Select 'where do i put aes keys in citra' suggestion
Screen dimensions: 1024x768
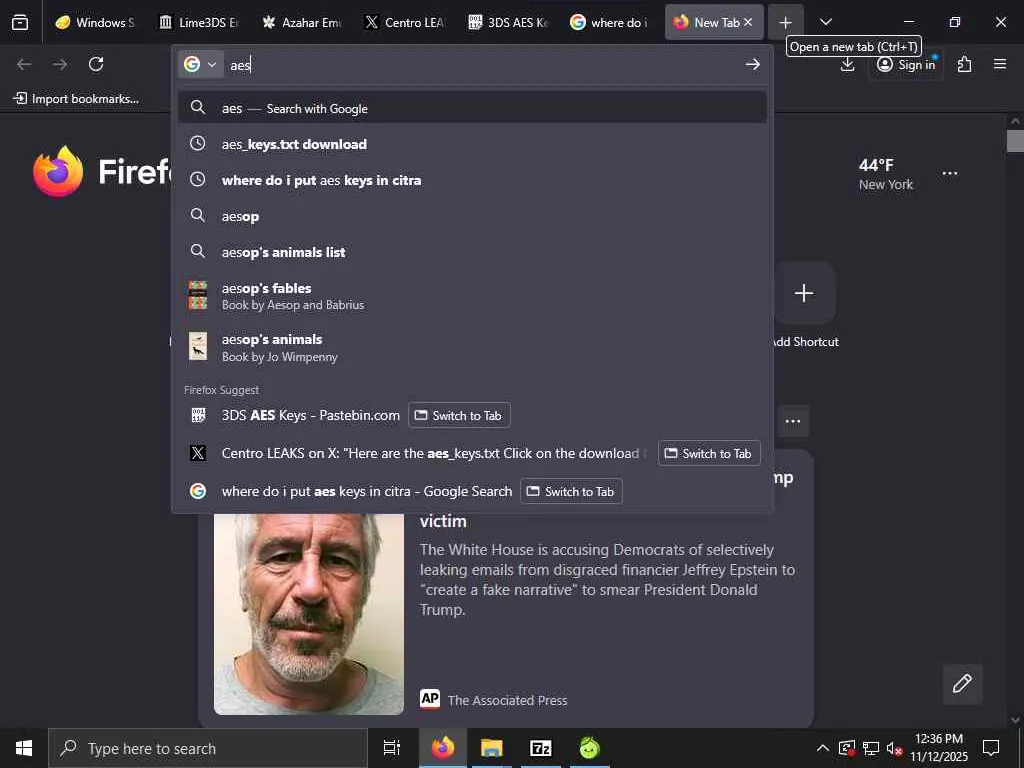[472, 180]
